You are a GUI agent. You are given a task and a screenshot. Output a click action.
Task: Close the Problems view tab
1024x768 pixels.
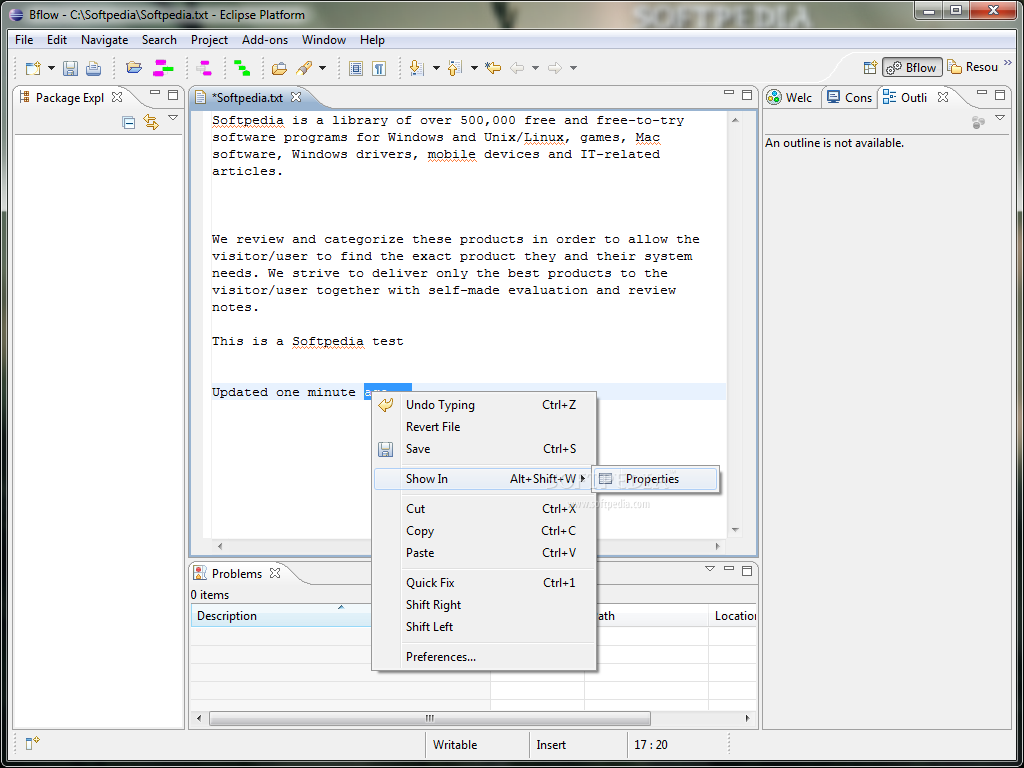tap(275, 573)
